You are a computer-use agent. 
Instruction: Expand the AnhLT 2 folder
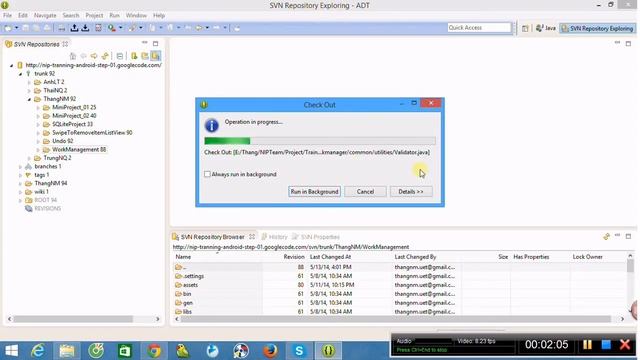(x=29, y=82)
